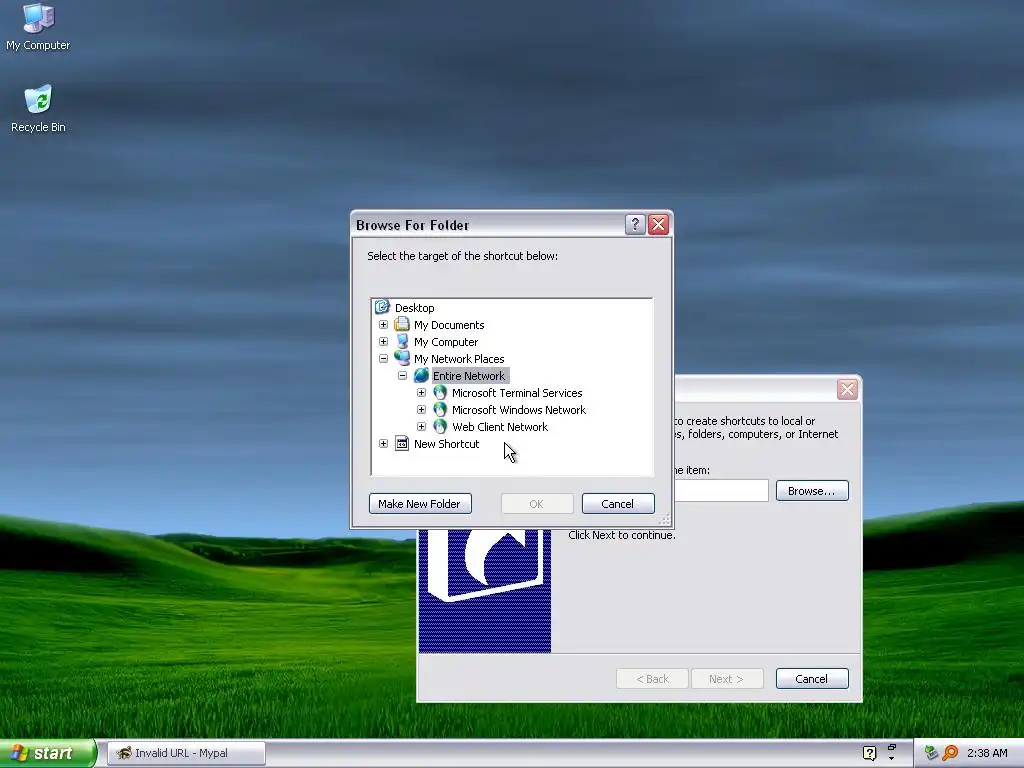The image size is (1024, 768).
Task: Select My Documents label in tree
Action: coord(449,325)
